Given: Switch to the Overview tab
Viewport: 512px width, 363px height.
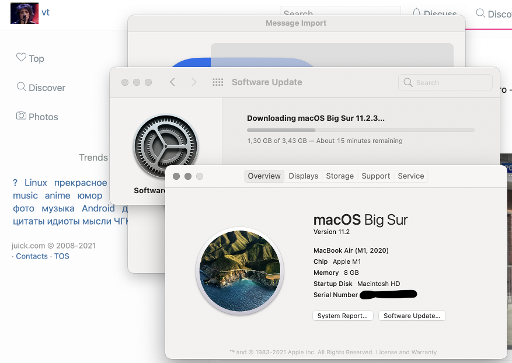Looking at the screenshot, I should pos(264,176).
